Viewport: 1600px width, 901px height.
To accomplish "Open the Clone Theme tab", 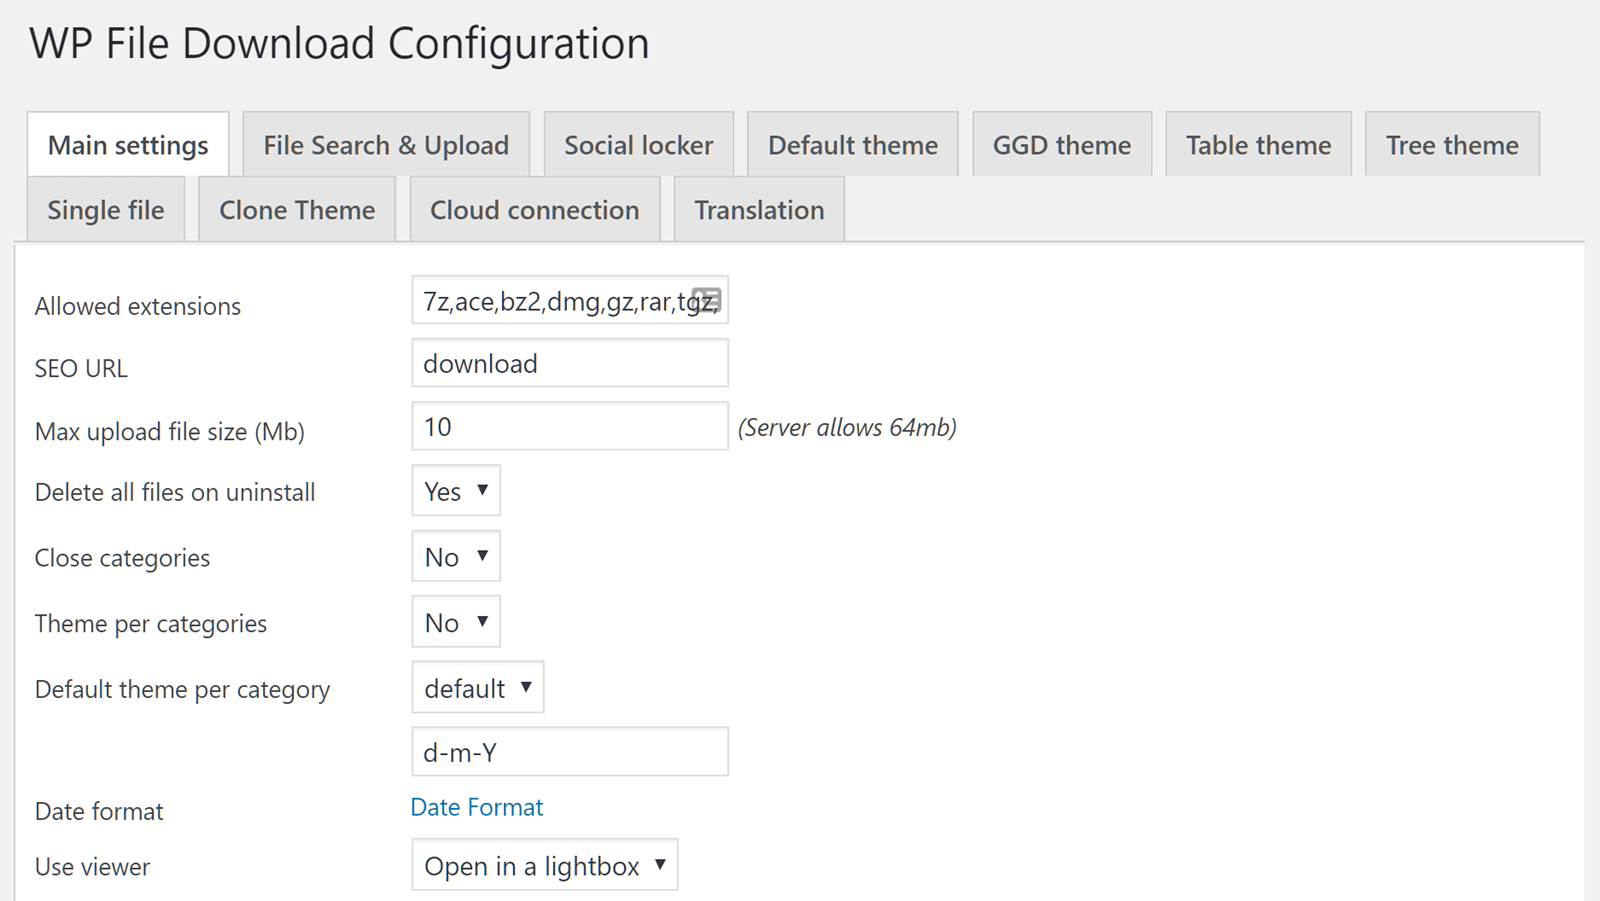I will pos(297,210).
